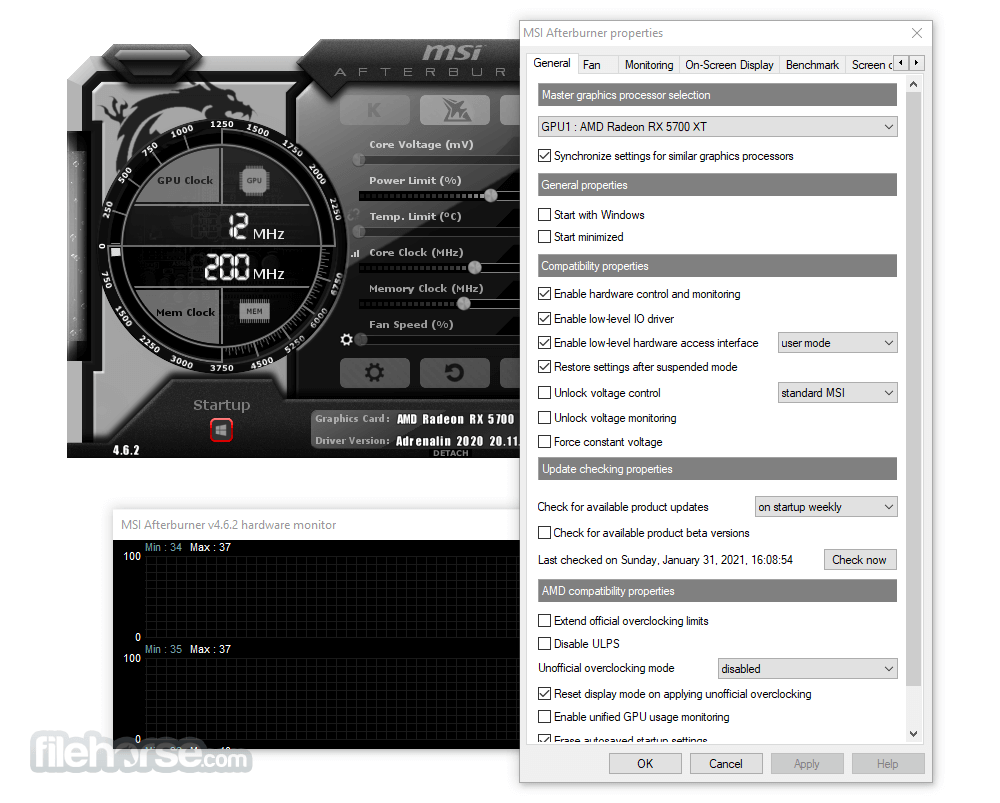Switch to the On-Screen Display tab
This screenshot has width=1000, height=803.
click(729, 64)
